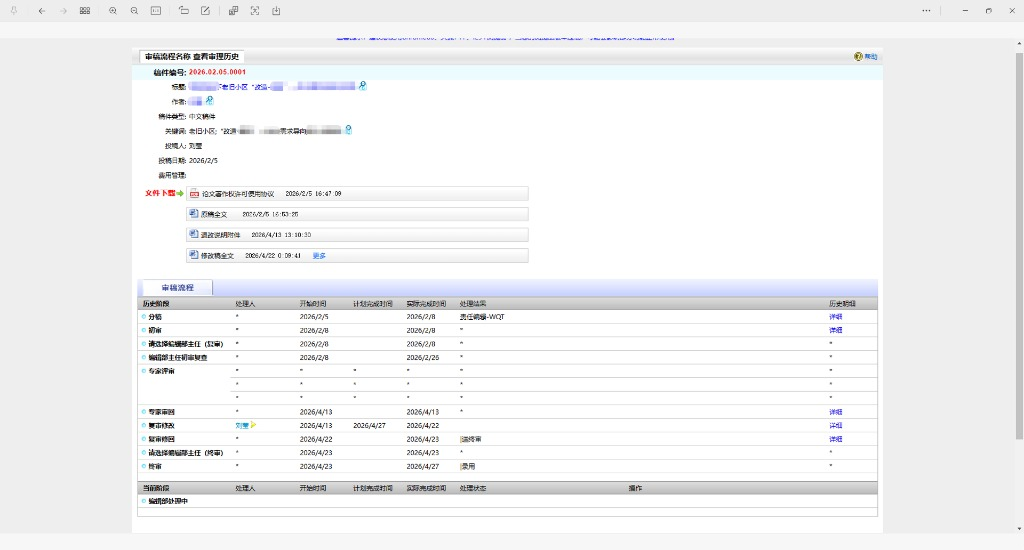Click 更多 next to 修改稿全文
Screen dimensions: 1024x550
coord(319,256)
